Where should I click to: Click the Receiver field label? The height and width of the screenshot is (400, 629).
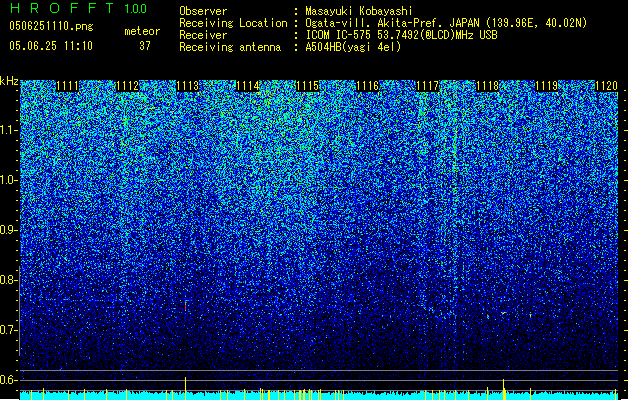click(x=203, y=35)
